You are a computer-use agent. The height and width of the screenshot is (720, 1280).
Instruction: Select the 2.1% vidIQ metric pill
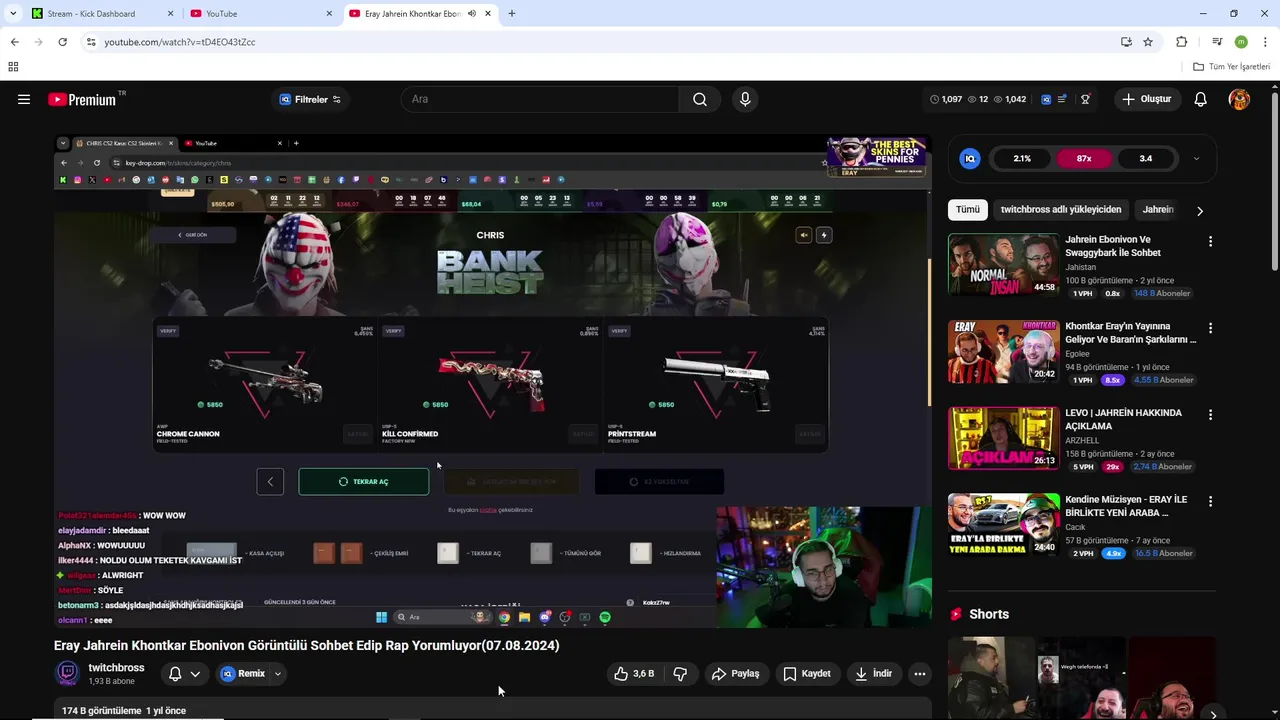click(x=1022, y=158)
